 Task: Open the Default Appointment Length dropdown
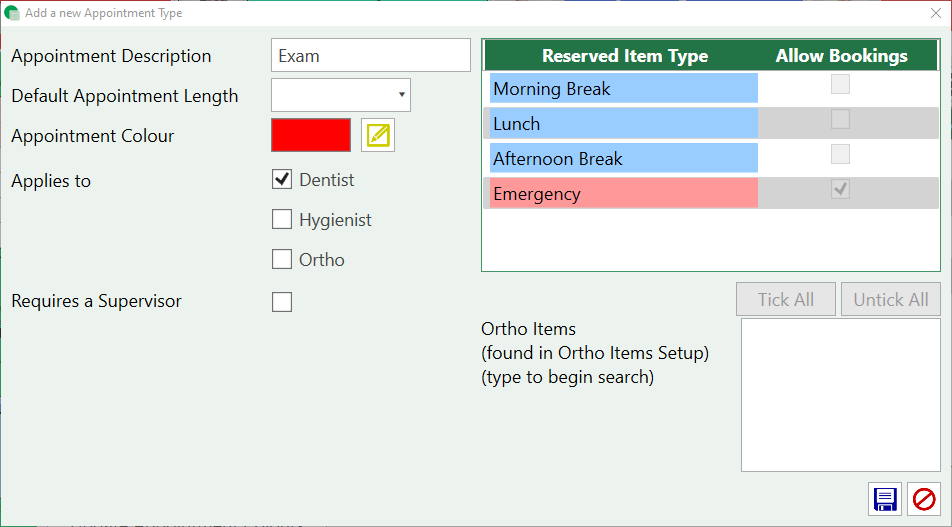(x=341, y=95)
